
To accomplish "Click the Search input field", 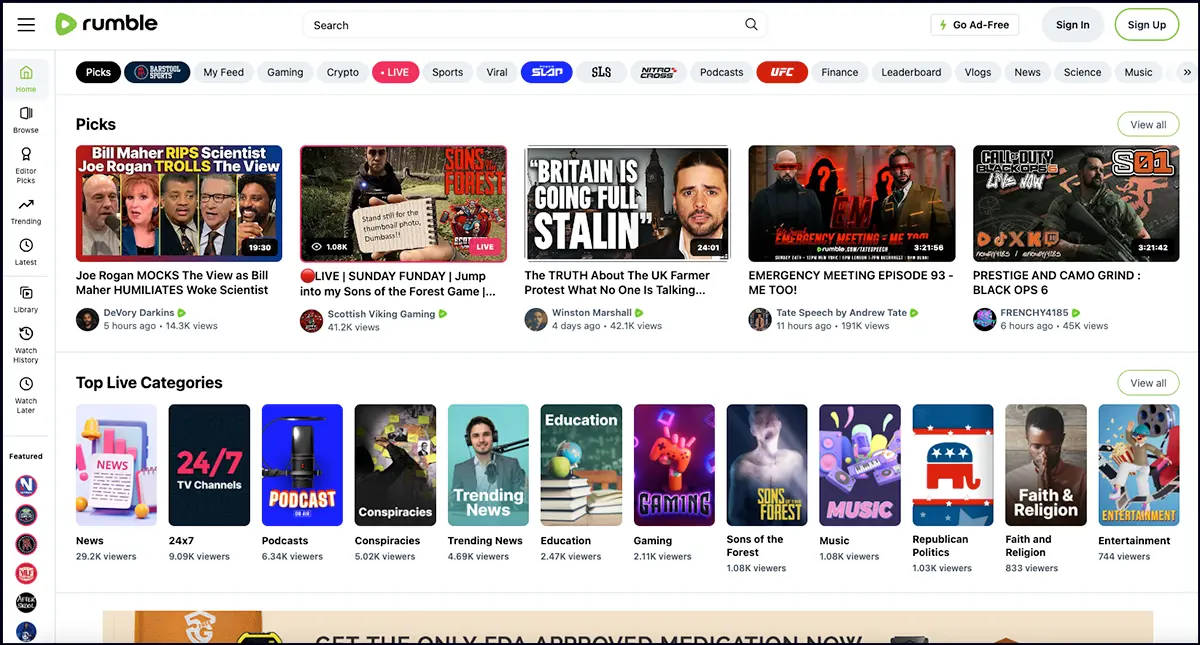I will pyautogui.click(x=520, y=25).
